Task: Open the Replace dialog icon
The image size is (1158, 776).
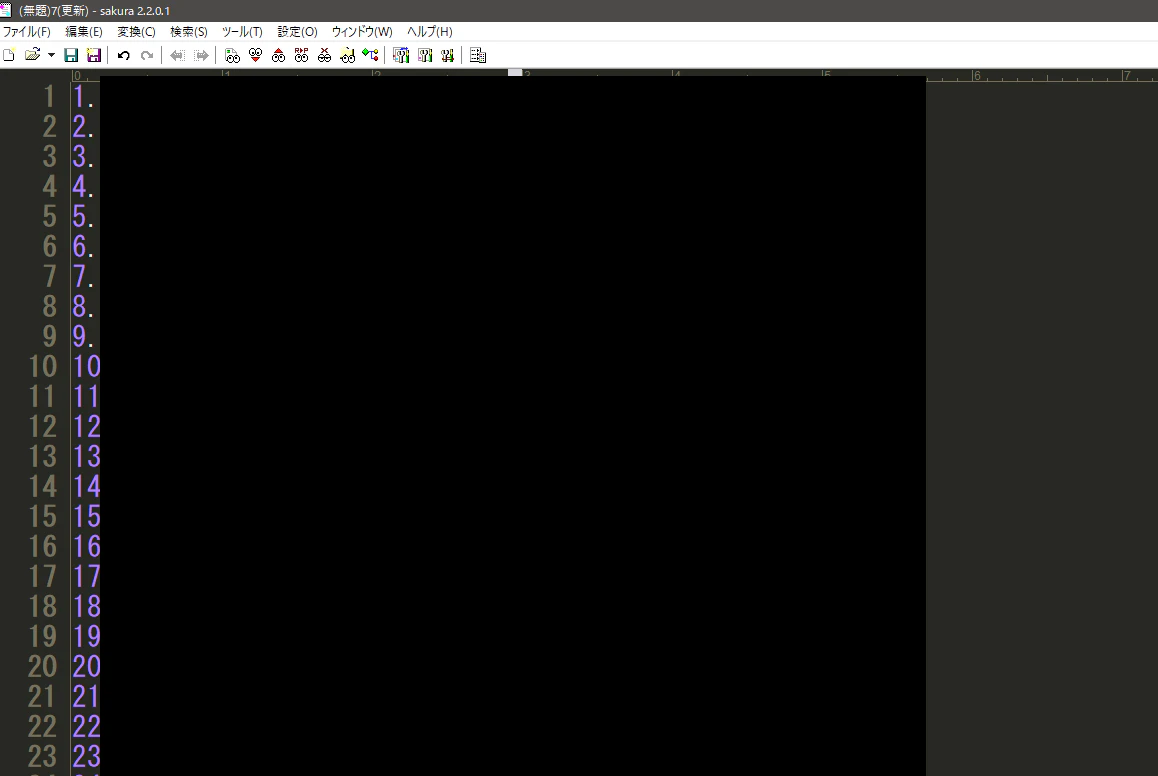Action: [x=301, y=55]
